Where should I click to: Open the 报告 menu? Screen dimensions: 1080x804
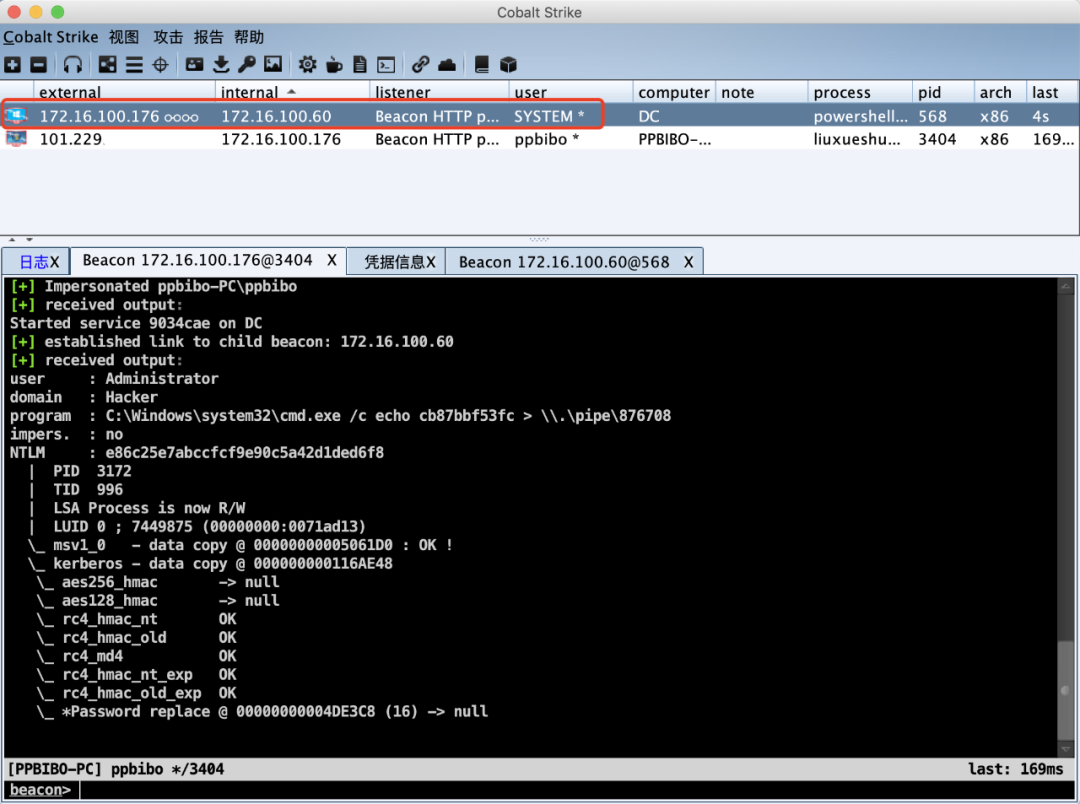[209, 37]
